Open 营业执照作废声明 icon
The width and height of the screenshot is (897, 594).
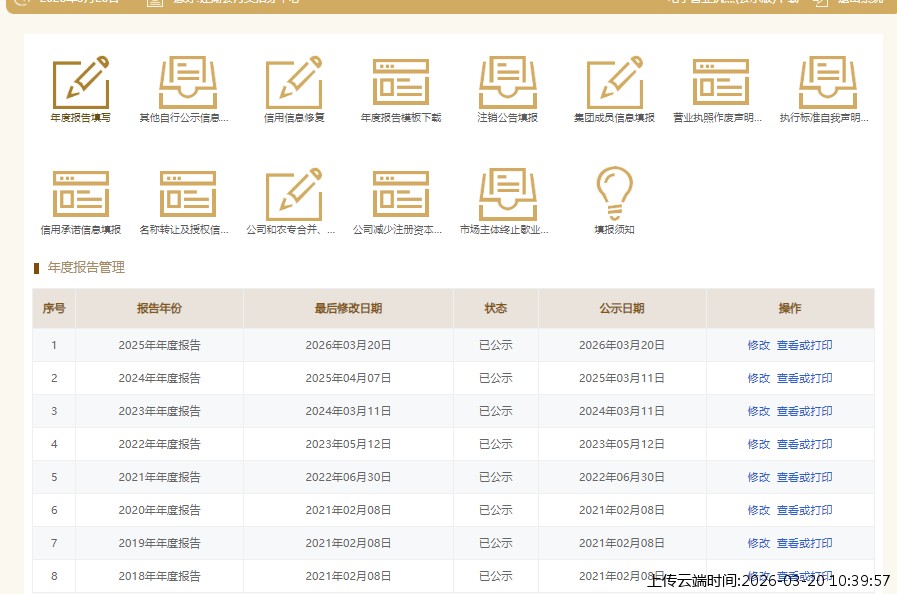pos(721,84)
